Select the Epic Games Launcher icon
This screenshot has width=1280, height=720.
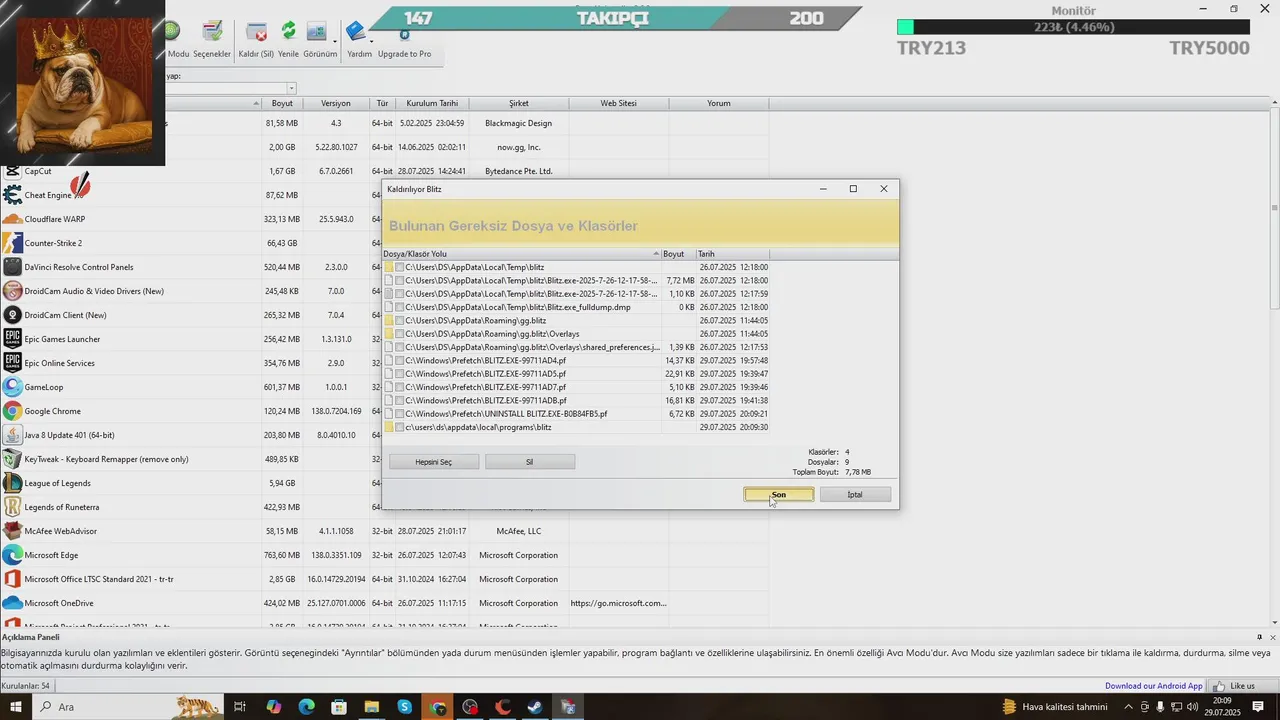click(x=12, y=339)
